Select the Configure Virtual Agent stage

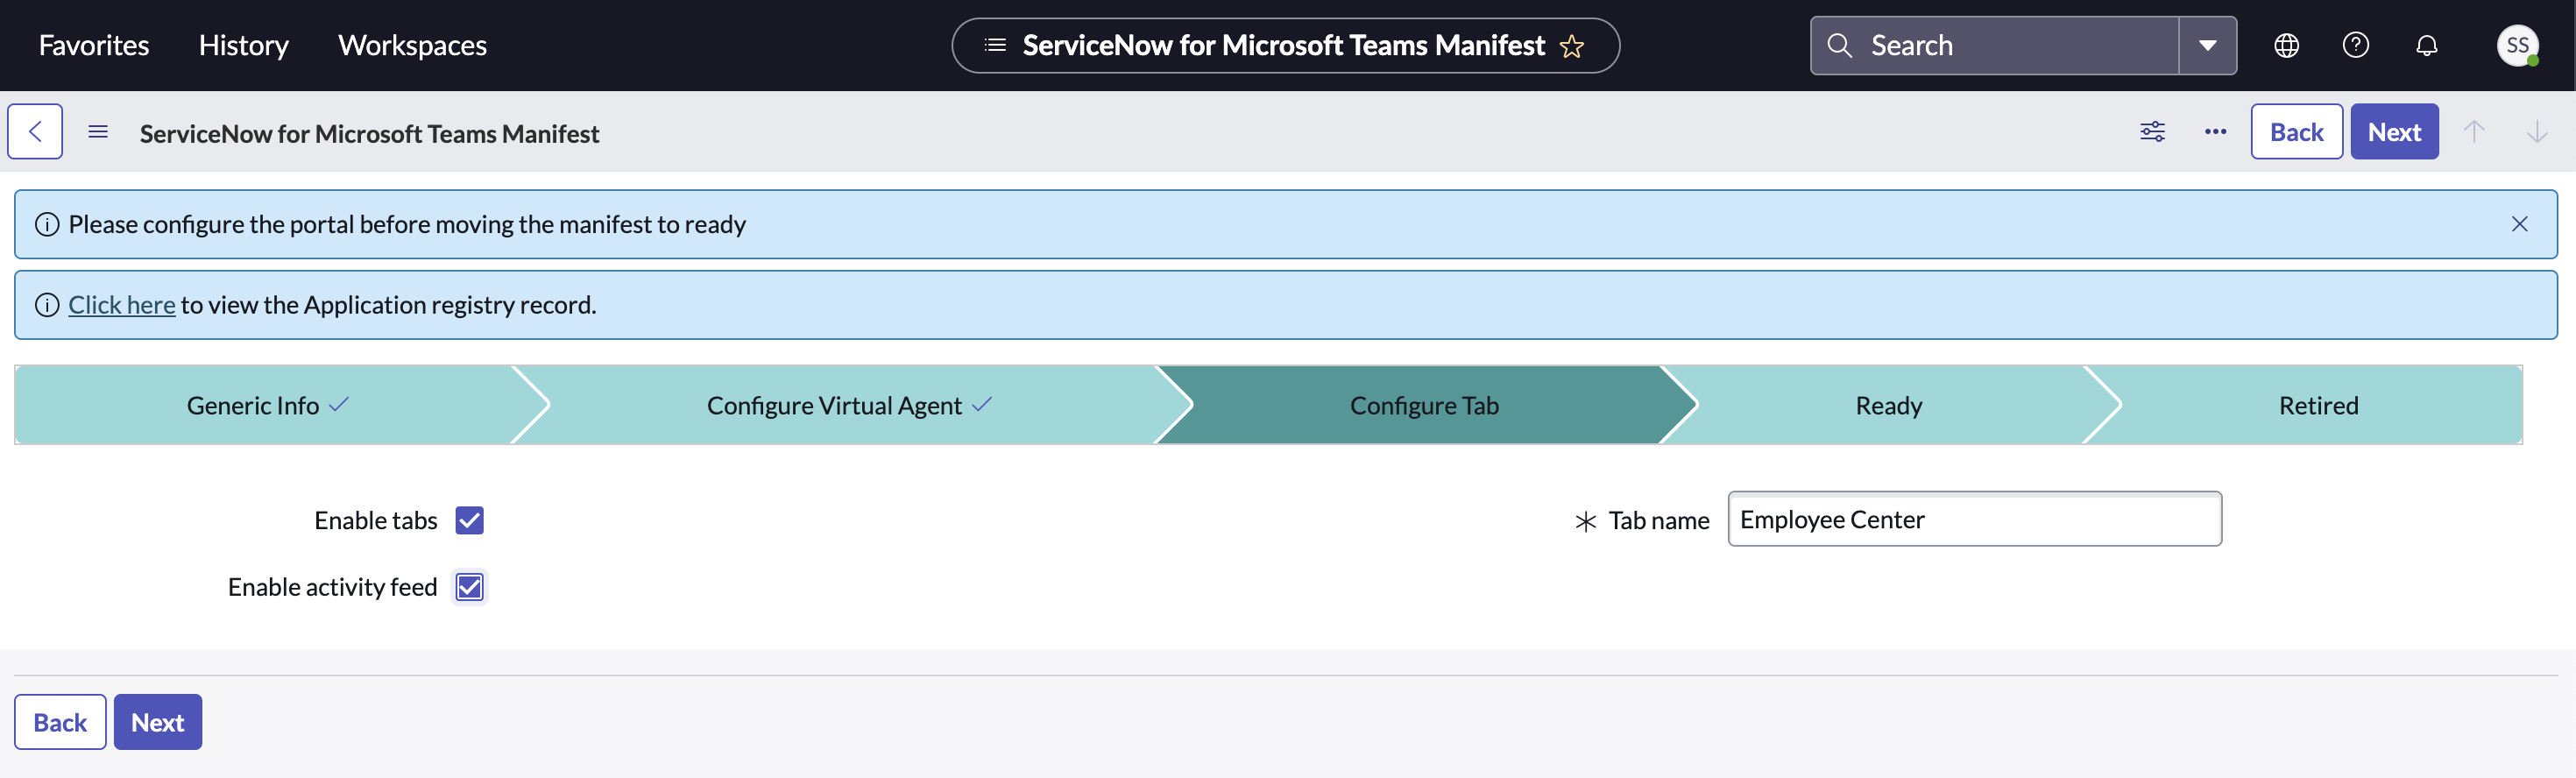(850, 405)
